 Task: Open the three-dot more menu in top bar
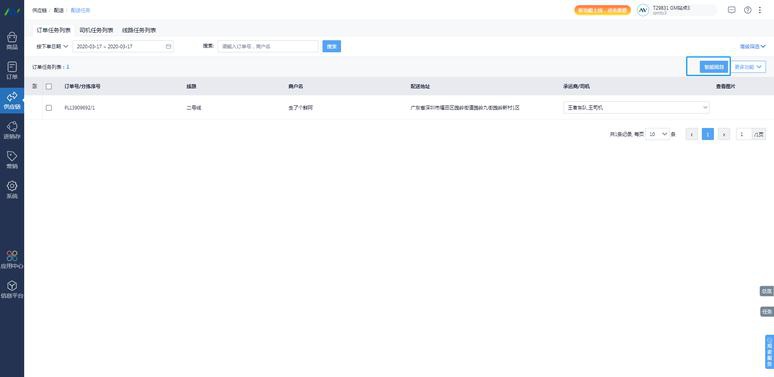coord(760,10)
